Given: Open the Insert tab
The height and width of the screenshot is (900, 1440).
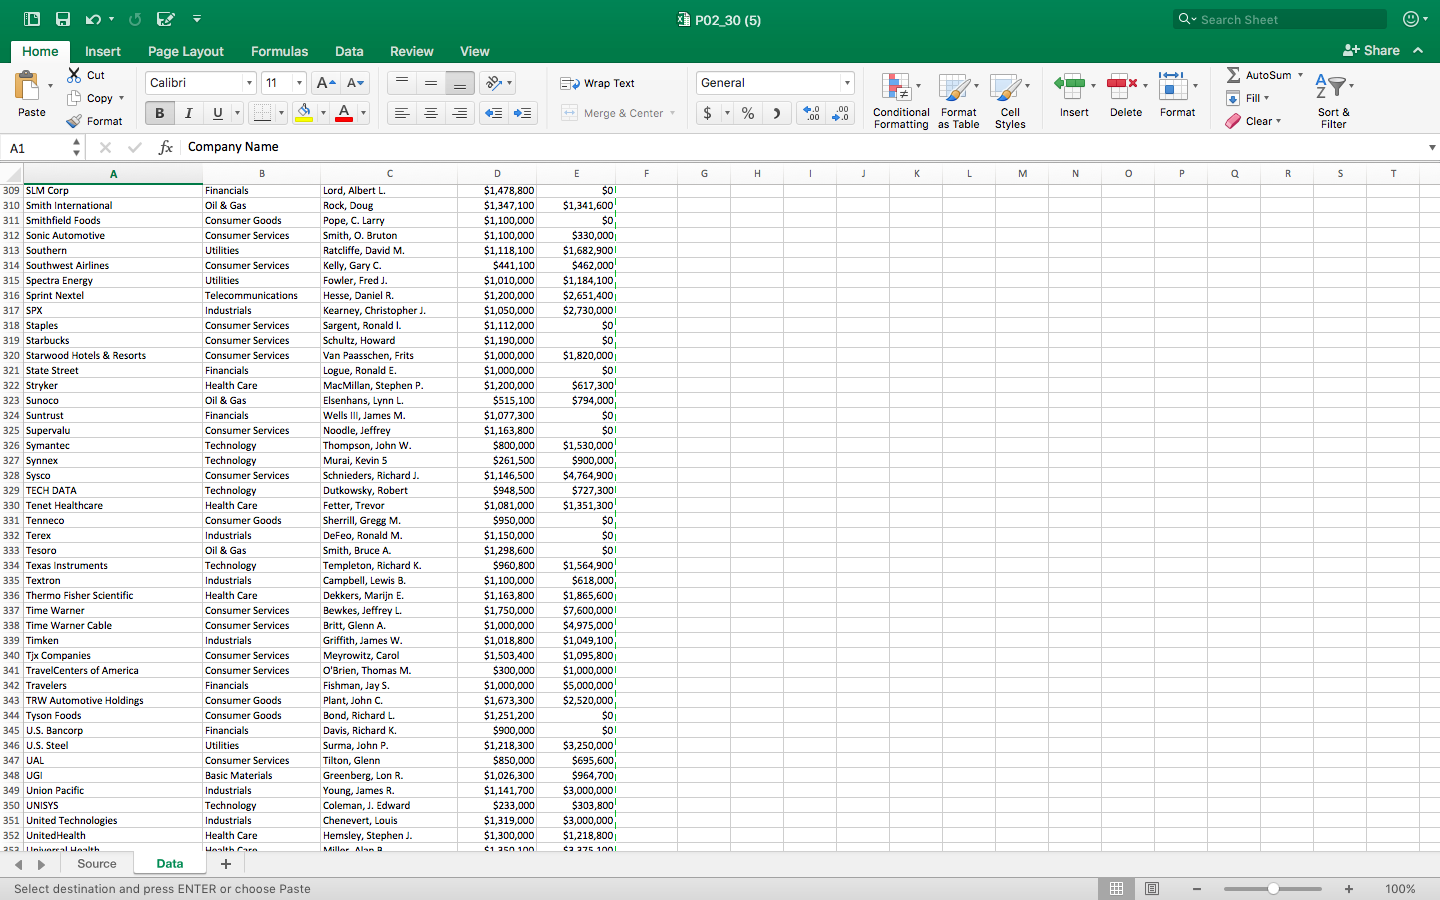Looking at the screenshot, I should tap(103, 51).
